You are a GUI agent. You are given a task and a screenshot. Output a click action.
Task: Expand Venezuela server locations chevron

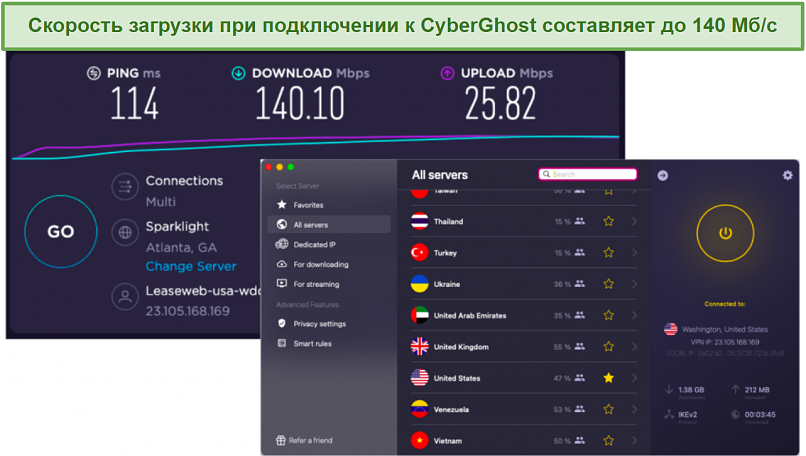point(634,409)
